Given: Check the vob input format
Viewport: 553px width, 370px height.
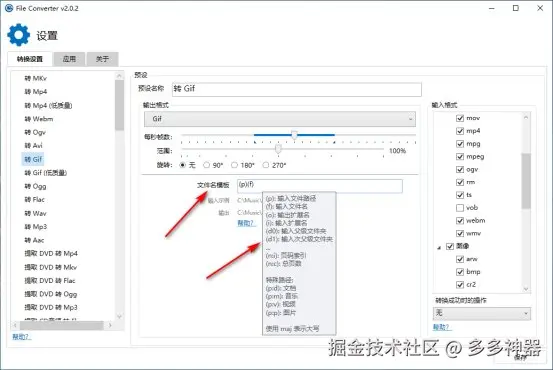Looking at the screenshot, I should (x=460, y=208).
